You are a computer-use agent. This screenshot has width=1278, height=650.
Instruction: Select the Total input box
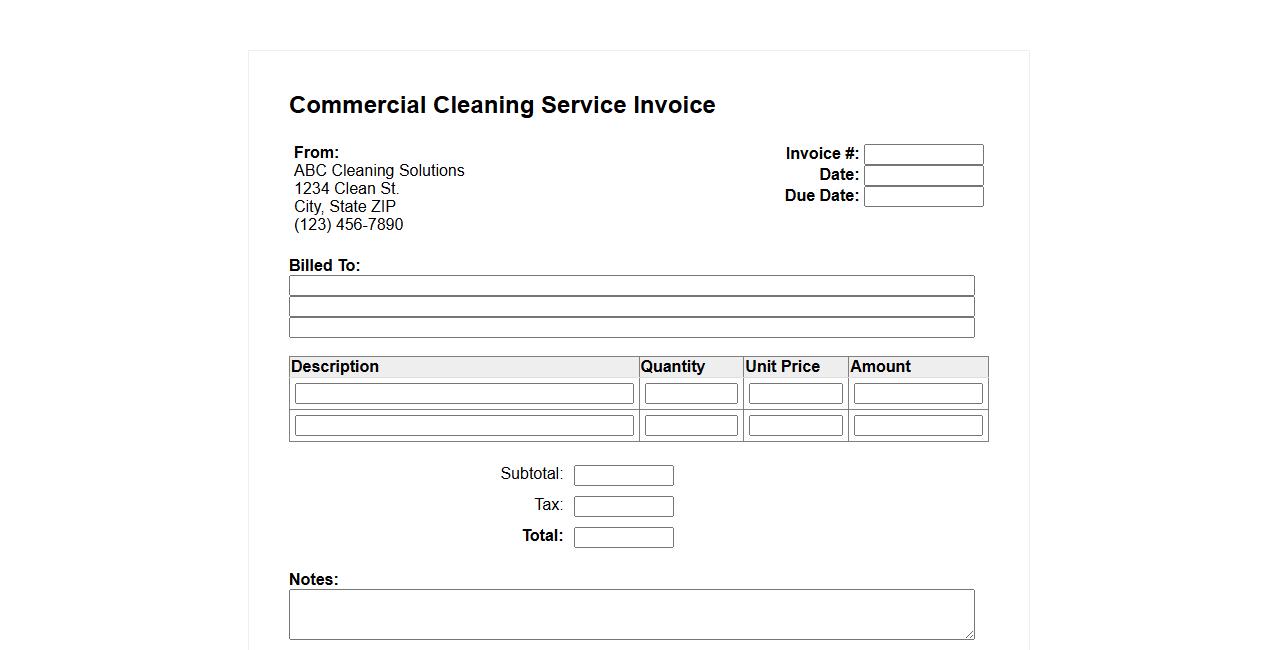623,537
